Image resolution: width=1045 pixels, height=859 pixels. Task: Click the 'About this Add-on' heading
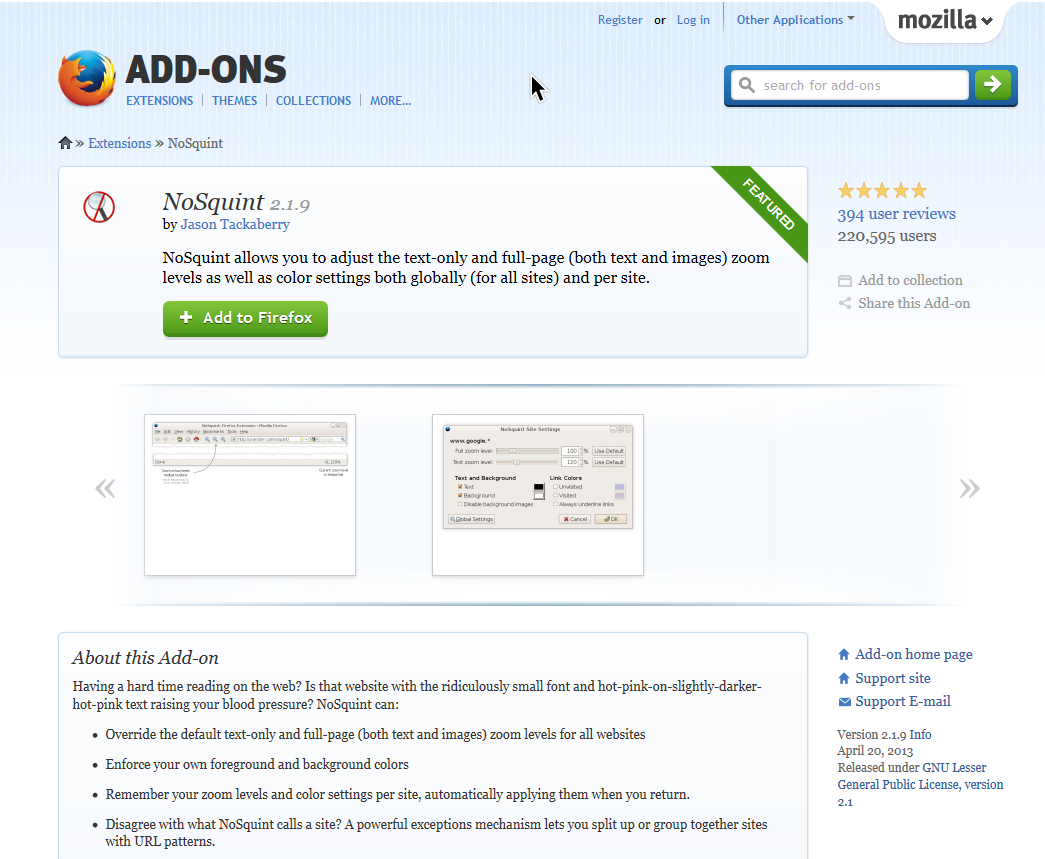[x=145, y=658]
